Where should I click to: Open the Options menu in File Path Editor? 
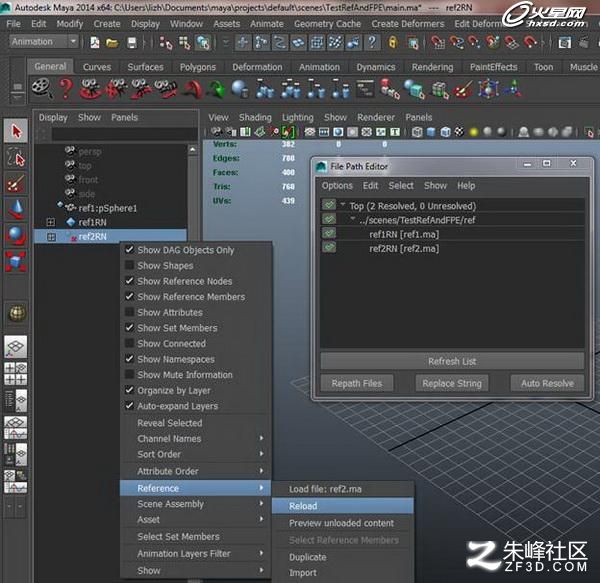pyautogui.click(x=337, y=186)
